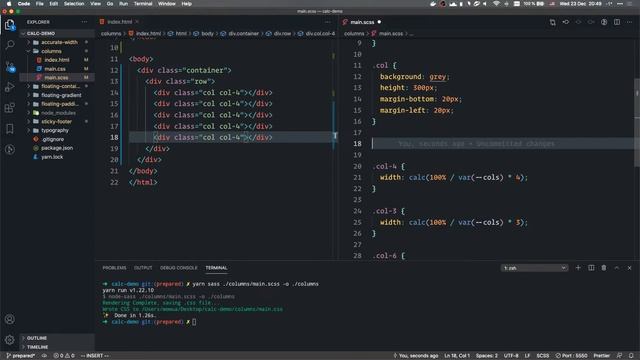Click Spaces: 2 indentation setting

tap(487, 356)
